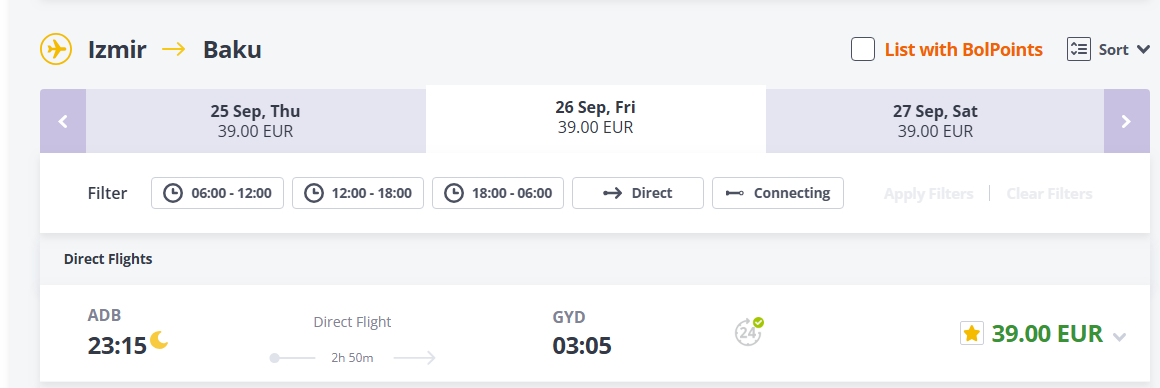Select the 26 Sep, Fri date tab
Viewport: 1160px width, 388px height.
click(596, 118)
